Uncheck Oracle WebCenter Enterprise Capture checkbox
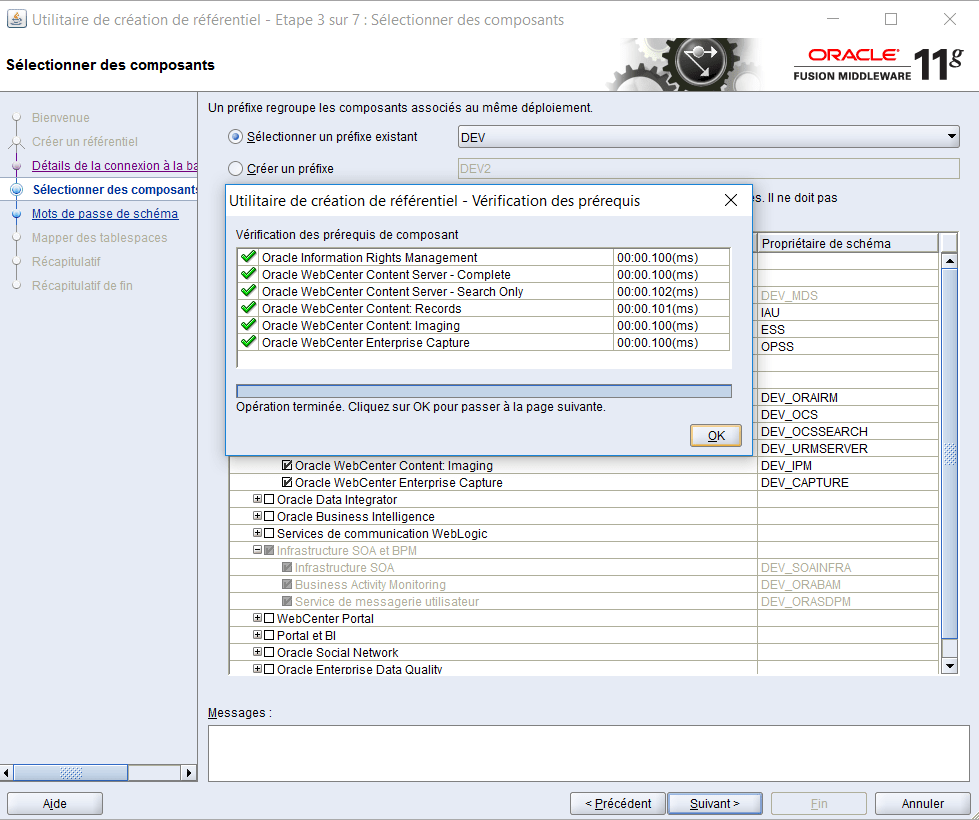Image resolution: width=979 pixels, height=820 pixels. point(287,483)
